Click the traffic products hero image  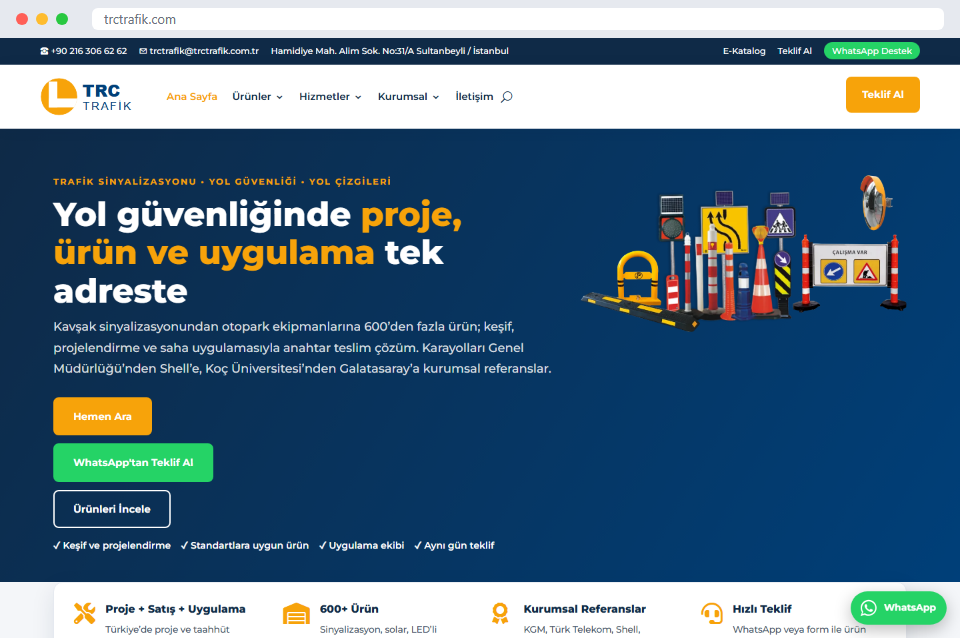click(x=744, y=253)
